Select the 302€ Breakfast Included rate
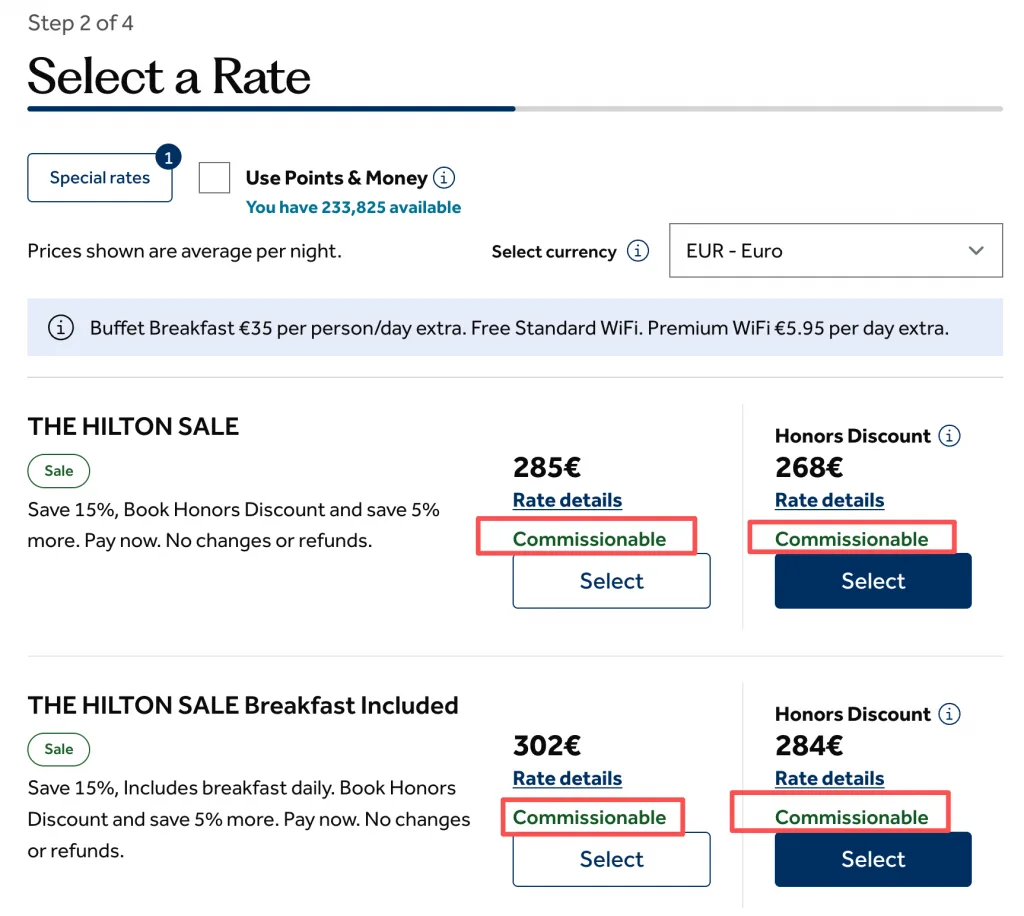Screen dimensions: 1024x916 click(611, 859)
